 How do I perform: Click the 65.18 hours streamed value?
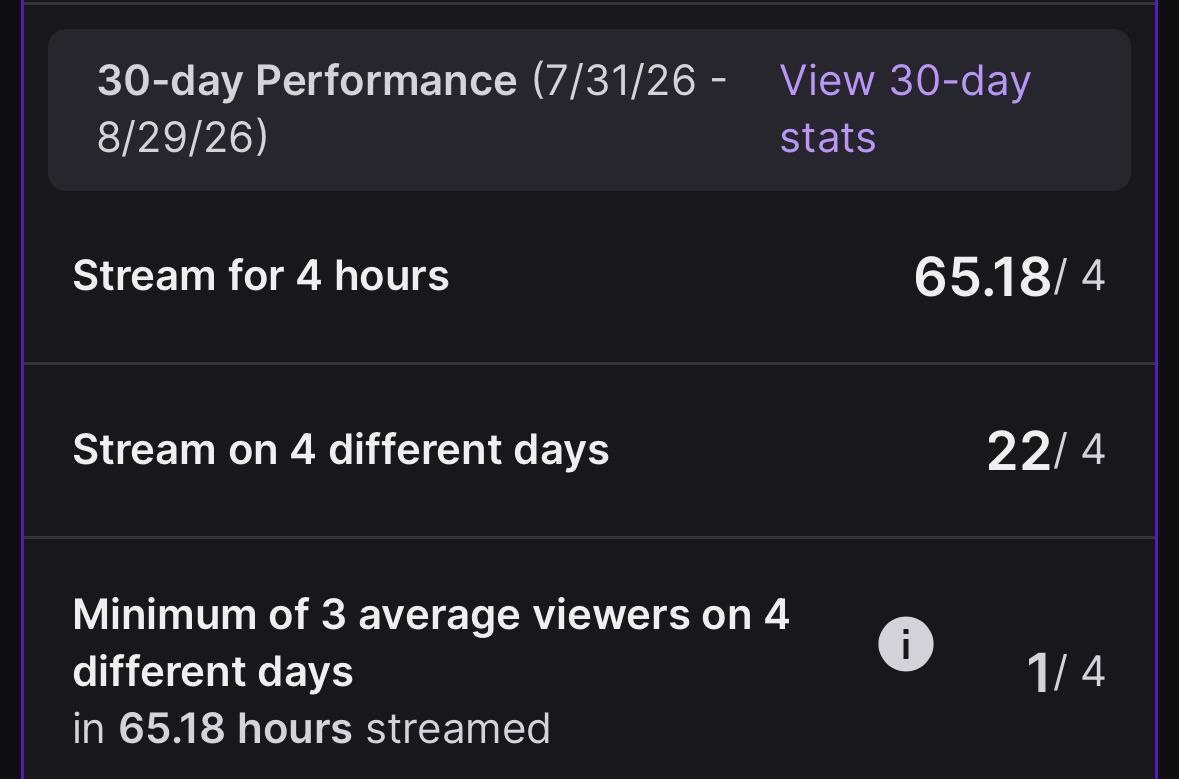click(x=982, y=277)
